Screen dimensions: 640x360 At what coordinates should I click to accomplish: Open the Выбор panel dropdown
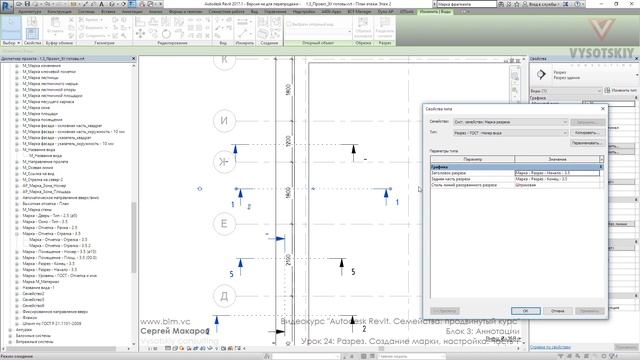[11, 43]
